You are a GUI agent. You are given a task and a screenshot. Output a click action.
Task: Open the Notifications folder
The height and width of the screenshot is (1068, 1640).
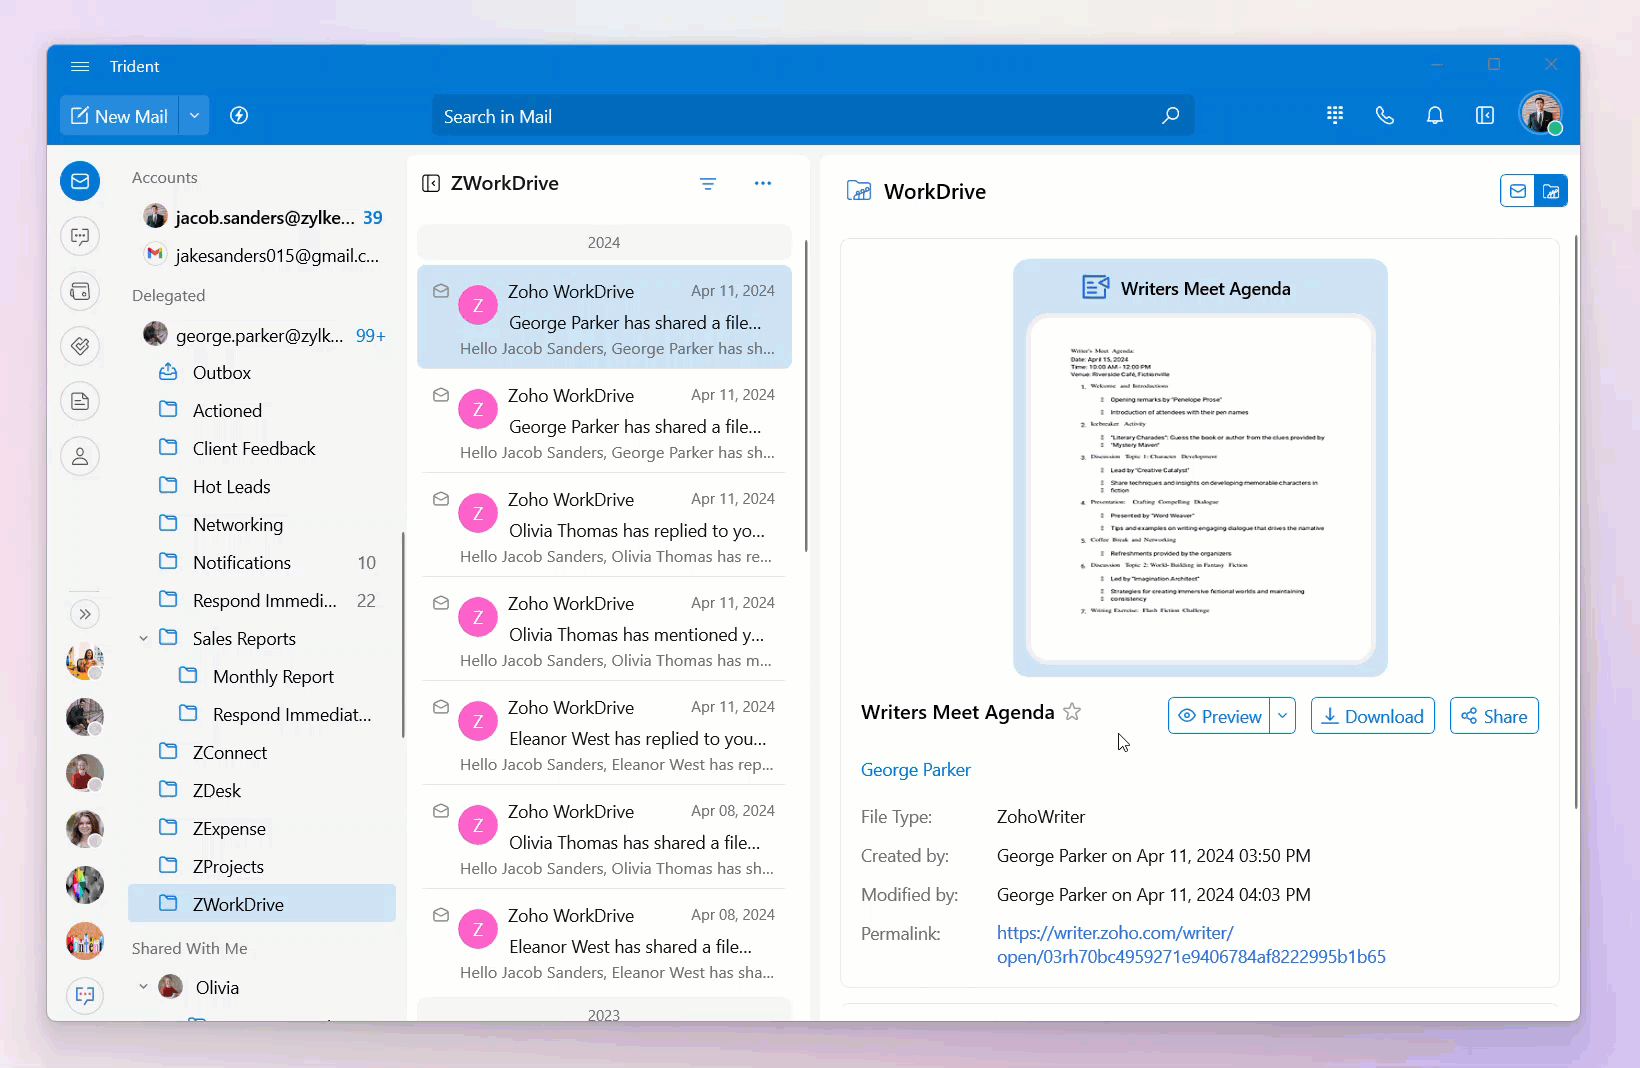click(x=263, y=562)
